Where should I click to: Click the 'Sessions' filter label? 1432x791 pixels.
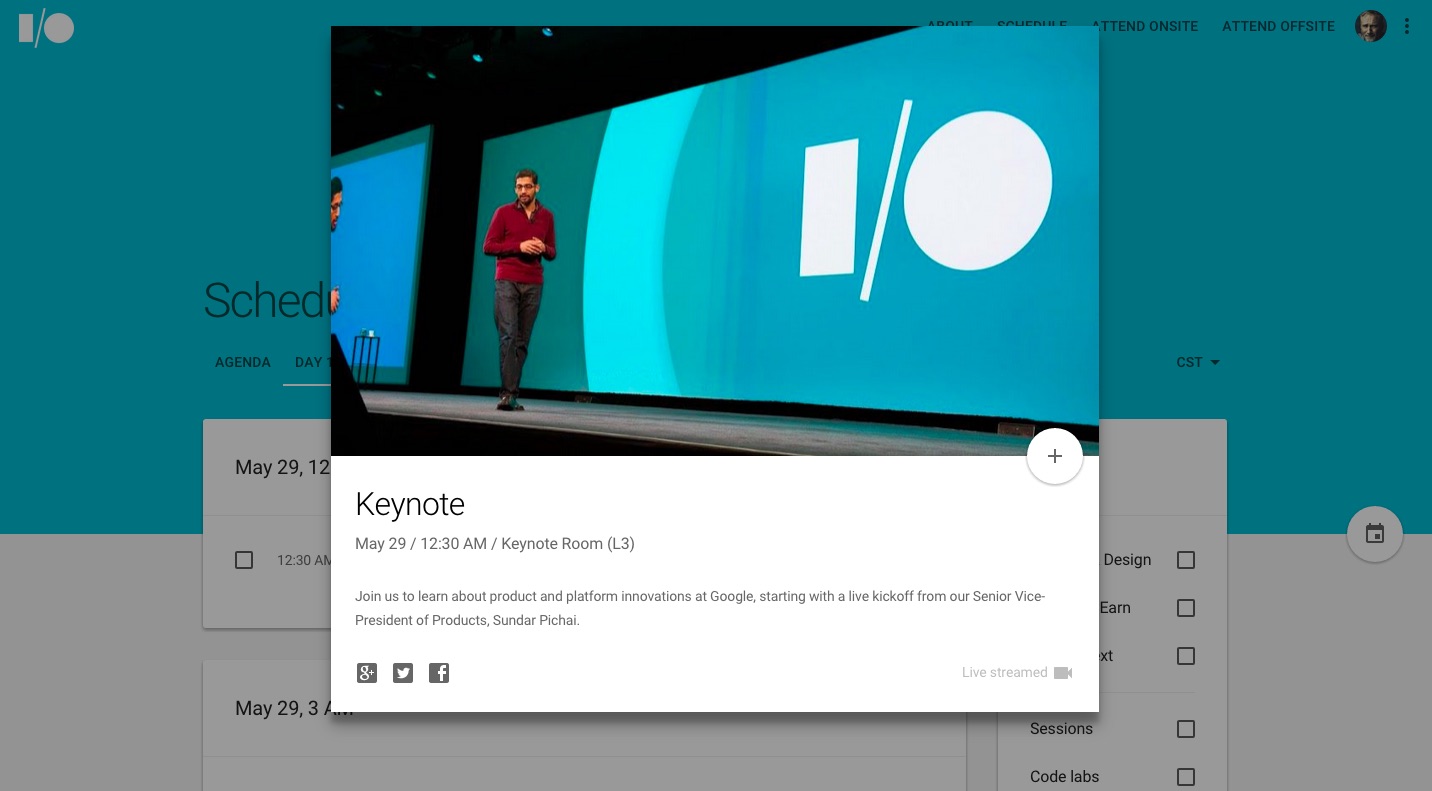[1061, 729]
